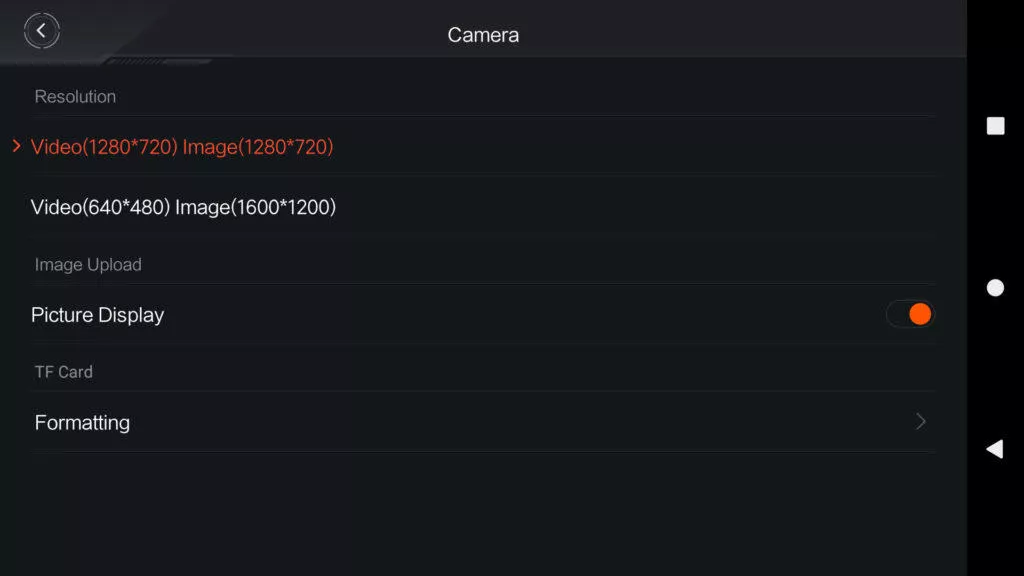Select Video(1280*720) Image(1280*720) resolution
Image resolution: width=1024 pixels, height=576 pixels.
(x=483, y=147)
